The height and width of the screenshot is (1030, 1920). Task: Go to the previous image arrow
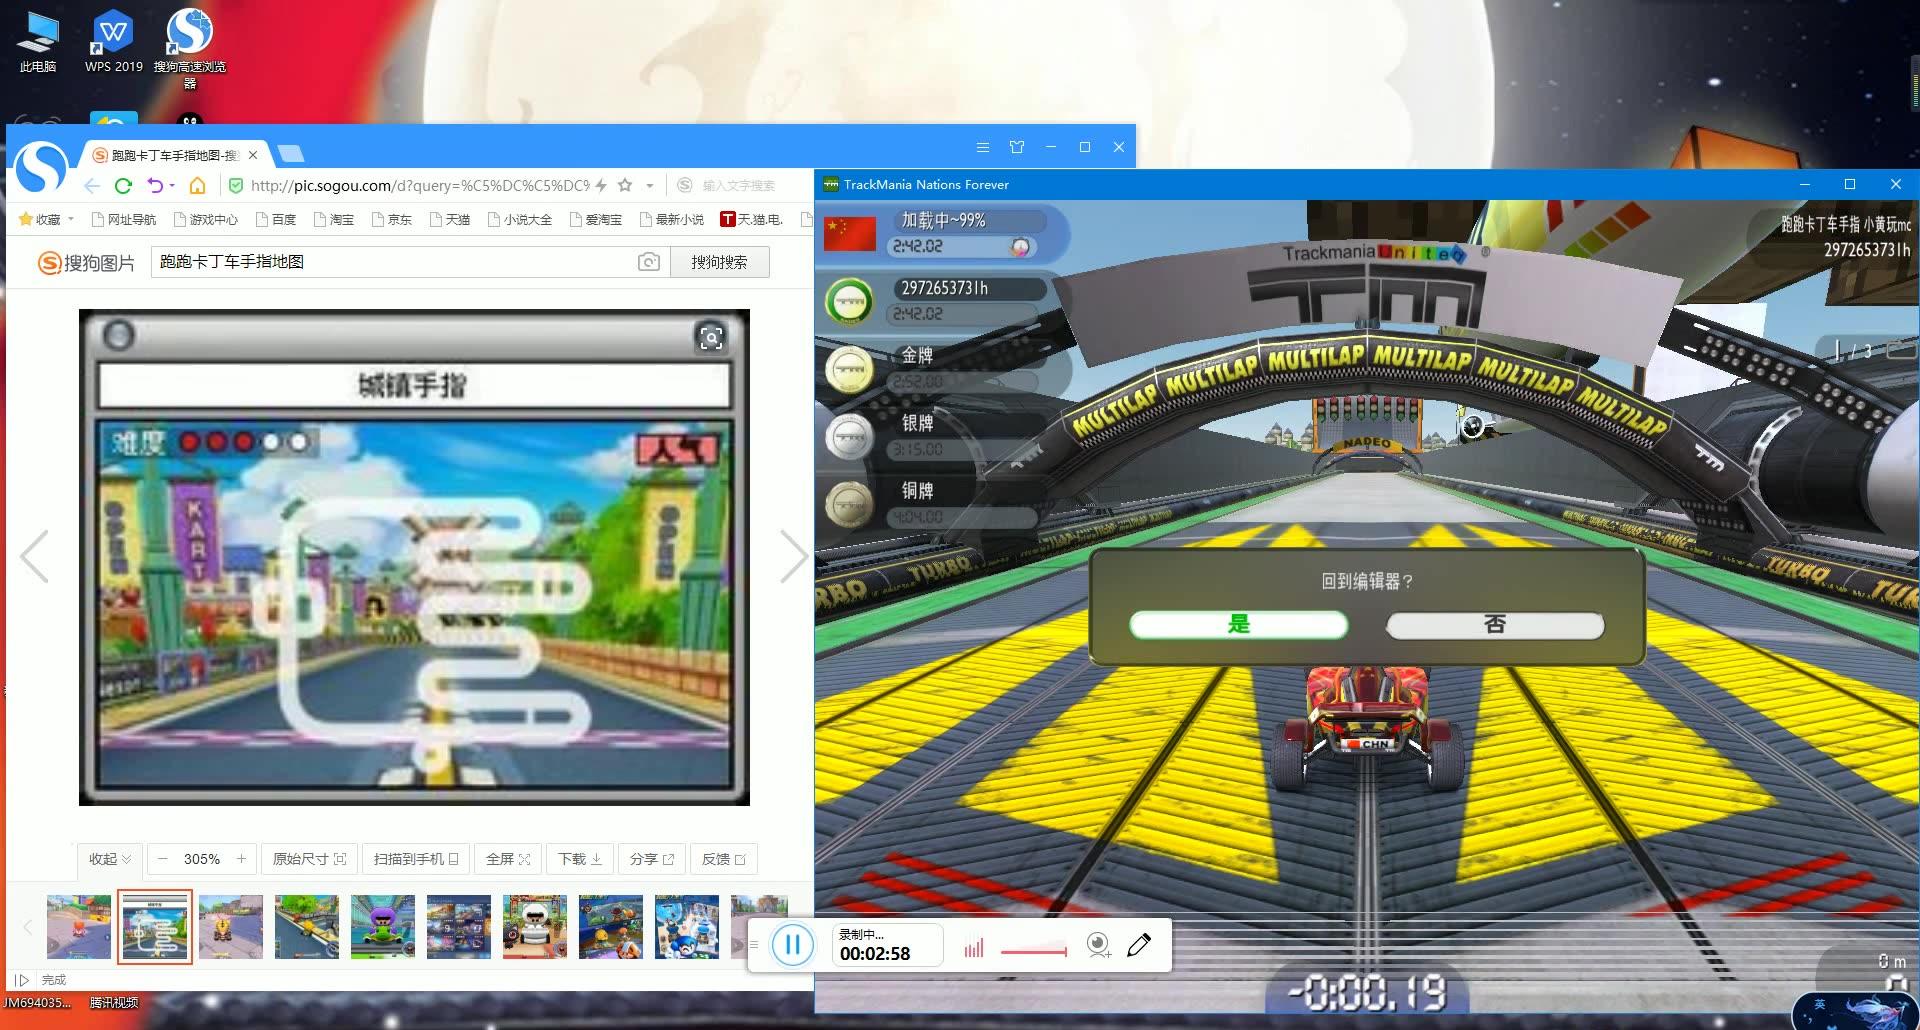click(x=35, y=556)
